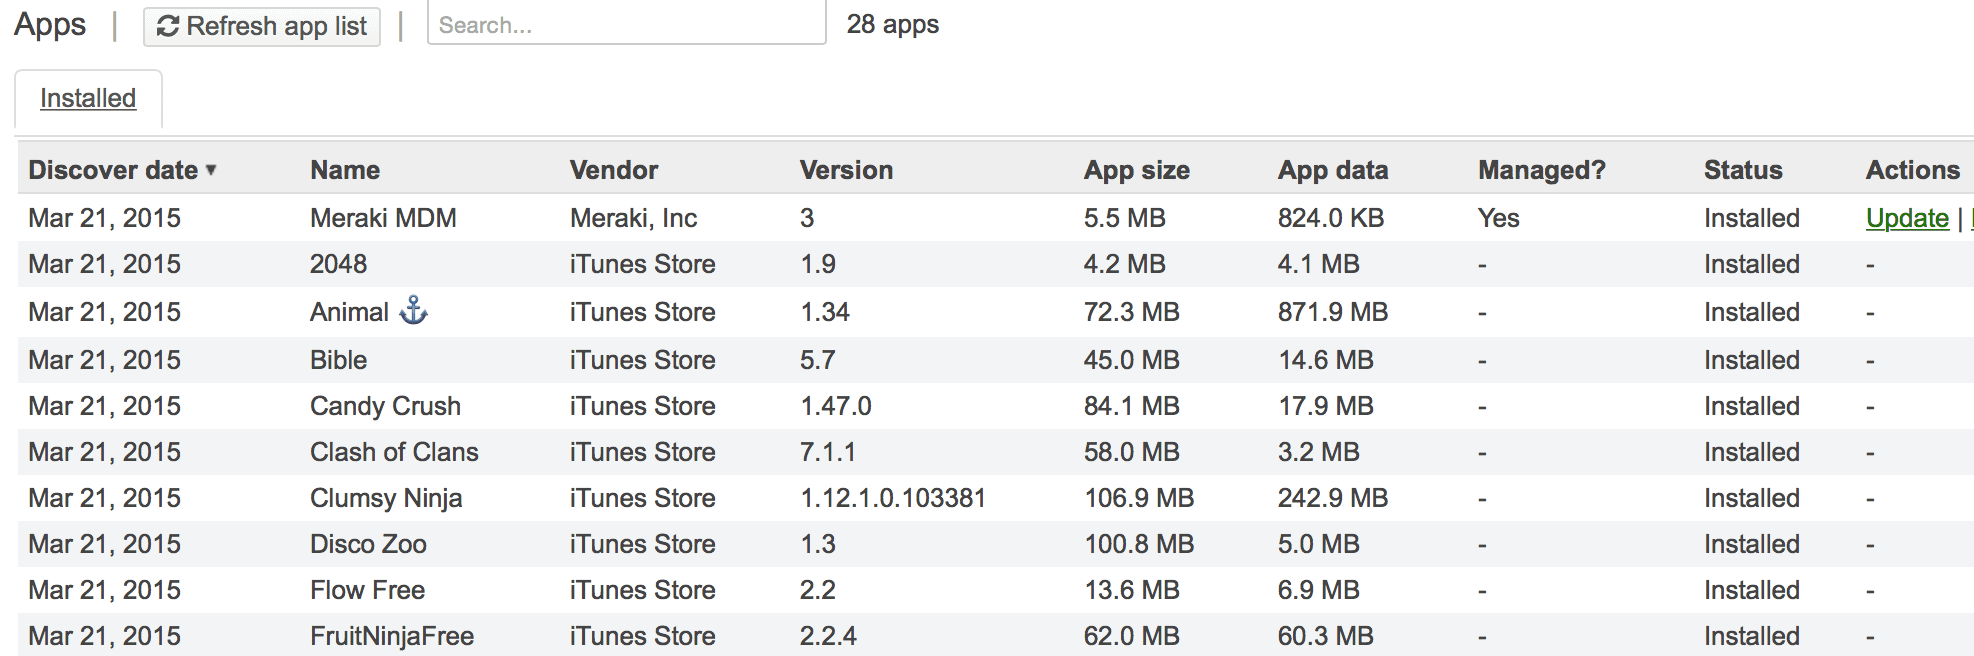The image size is (1974, 656).
Task: Sort by the Status column header
Action: coord(1743,170)
